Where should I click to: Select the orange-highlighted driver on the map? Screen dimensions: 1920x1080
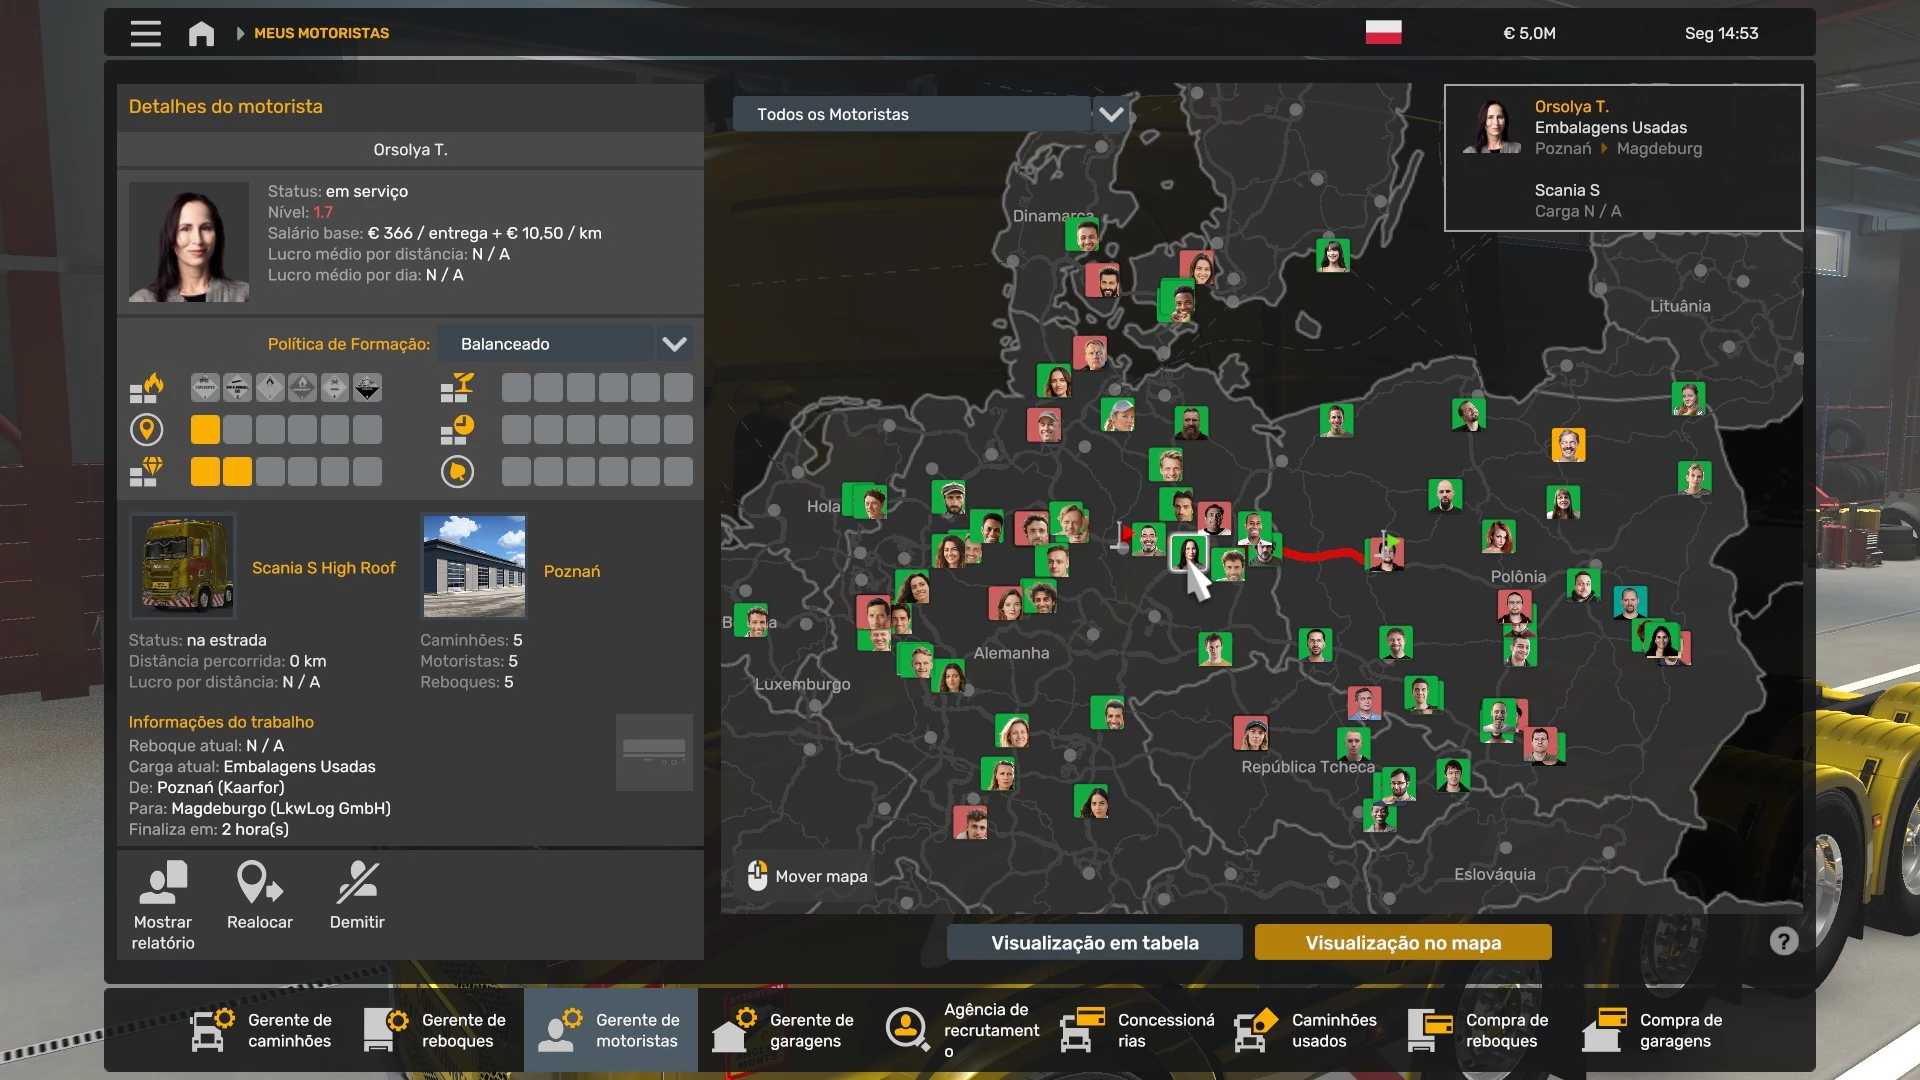click(x=1568, y=444)
